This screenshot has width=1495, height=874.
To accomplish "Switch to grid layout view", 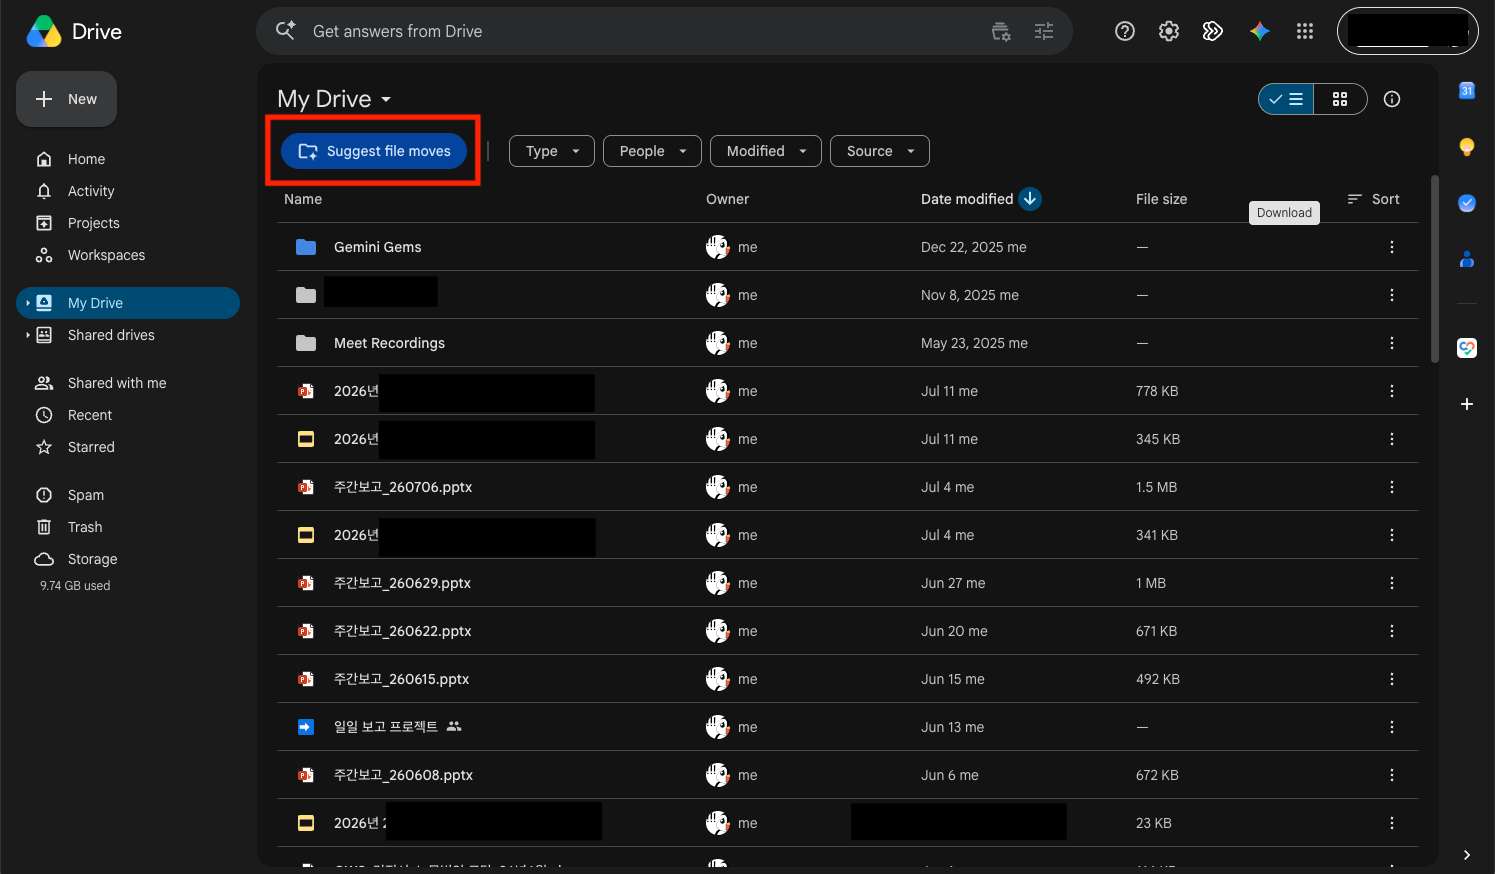I will [1340, 99].
